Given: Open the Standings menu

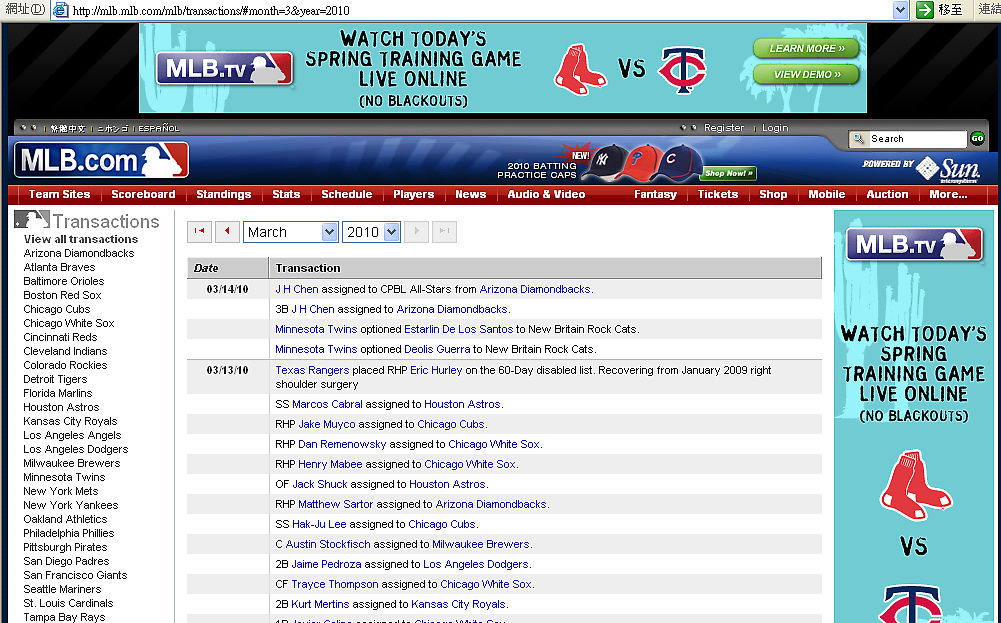Looking at the screenshot, I should tap(223, 194).
